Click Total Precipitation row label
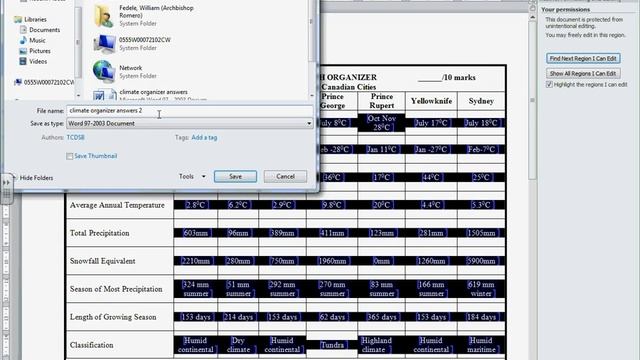The height and width of the screenshot is (360, 640). [x=100, y=233]
